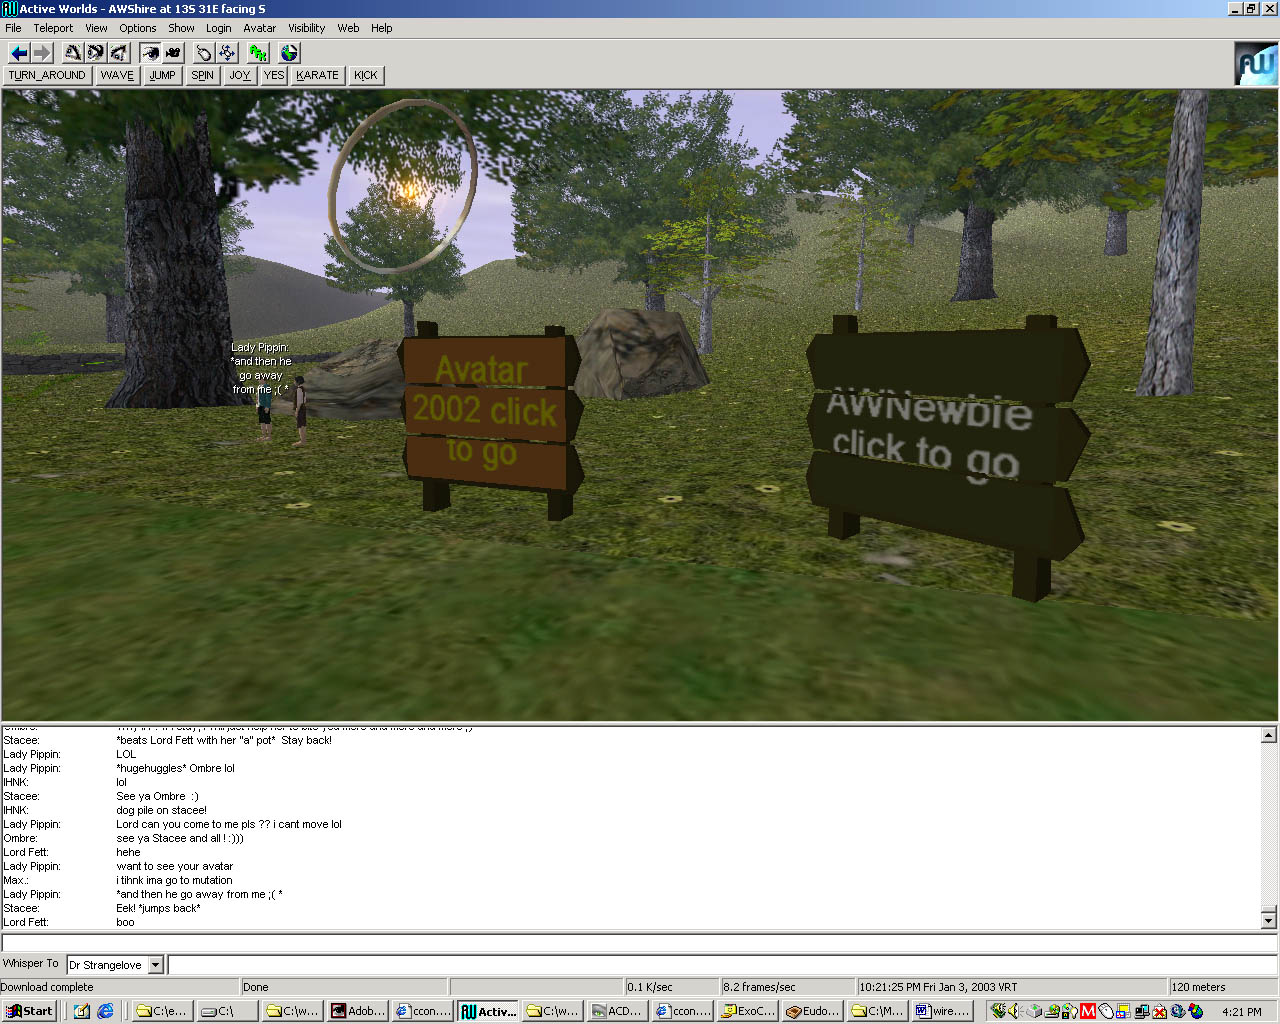Click the Look Up avatar head icon
Screen dimensions: 1280x1024
73,53
